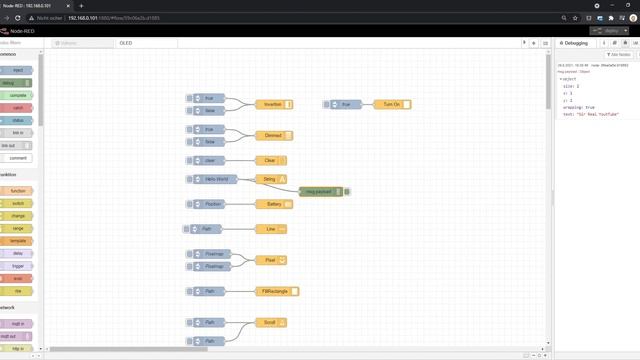Select the String node

271,179
